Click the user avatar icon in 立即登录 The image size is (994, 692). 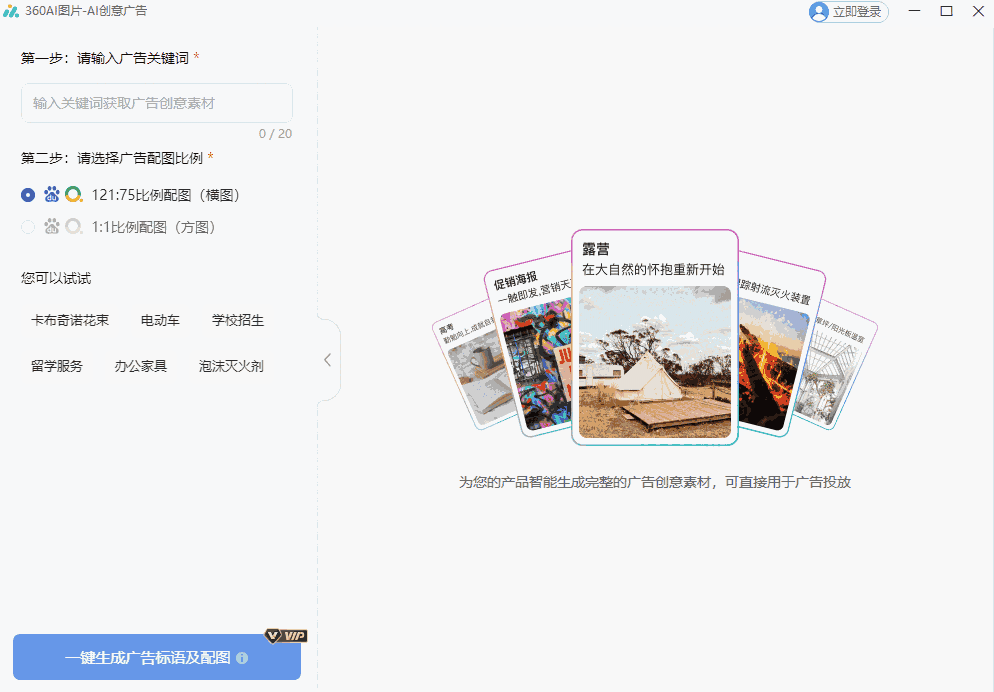(818, 12)
